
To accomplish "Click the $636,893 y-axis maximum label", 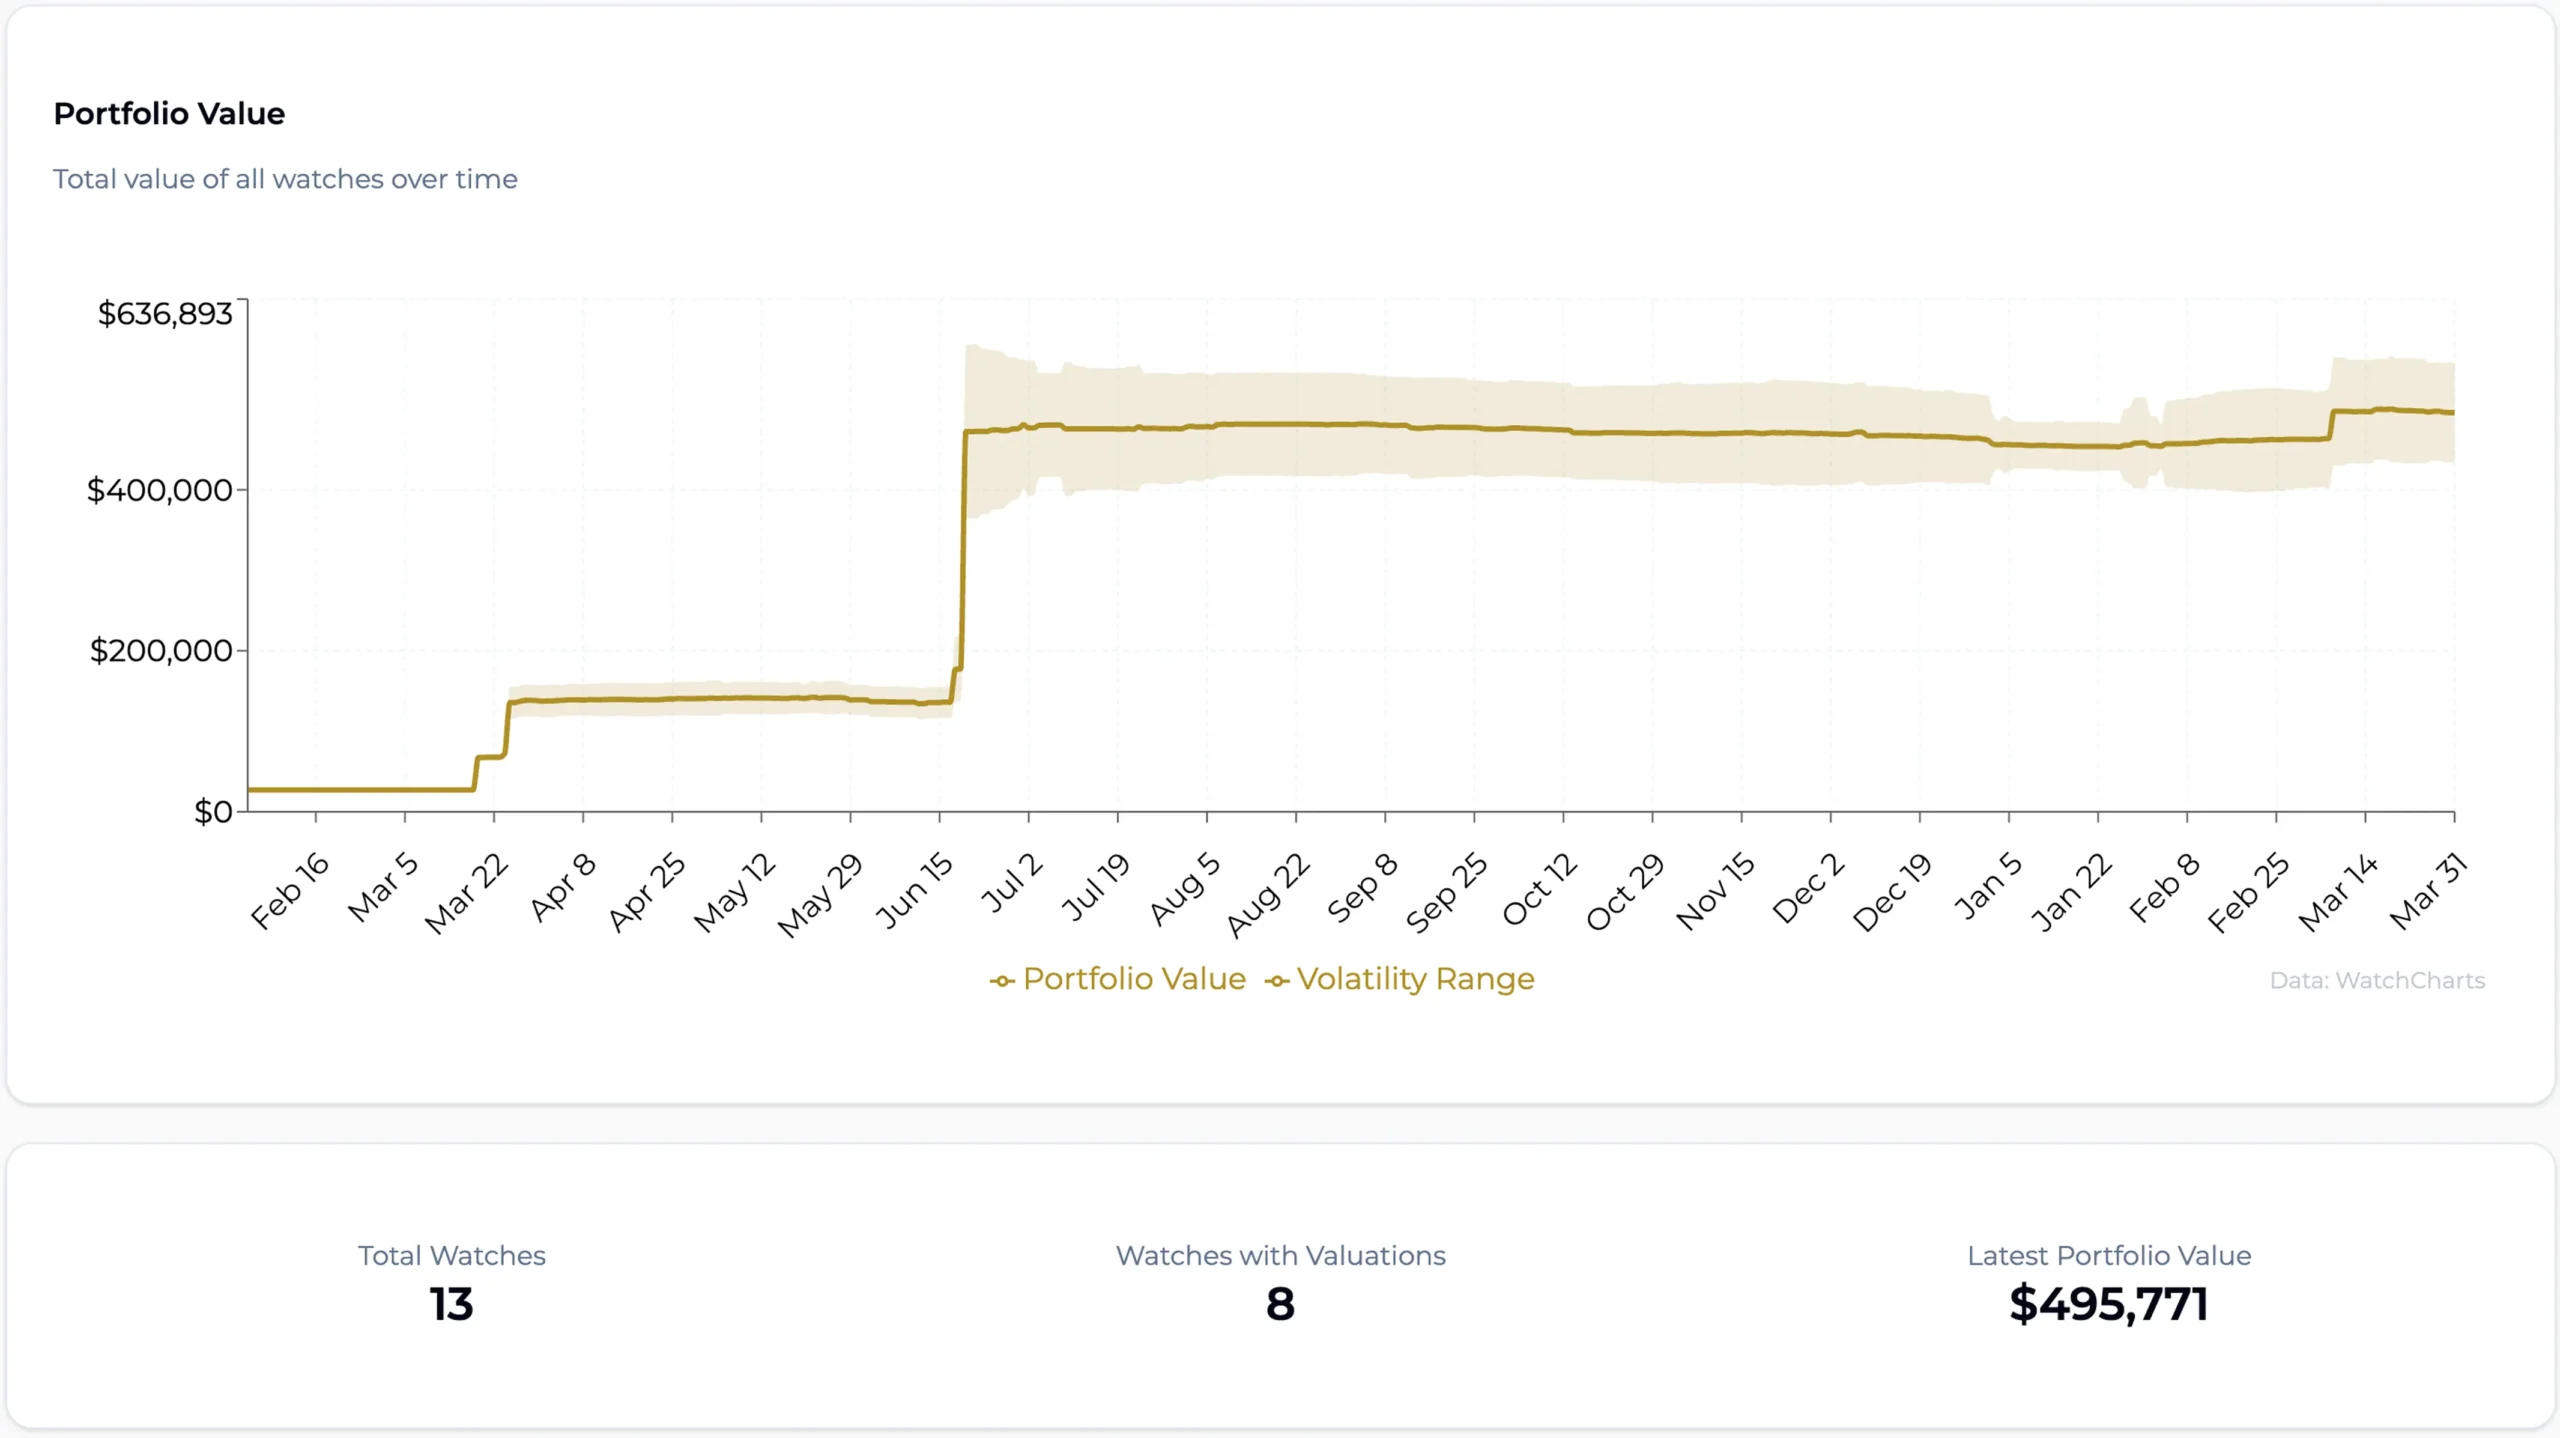I will (x=165, y=314).
